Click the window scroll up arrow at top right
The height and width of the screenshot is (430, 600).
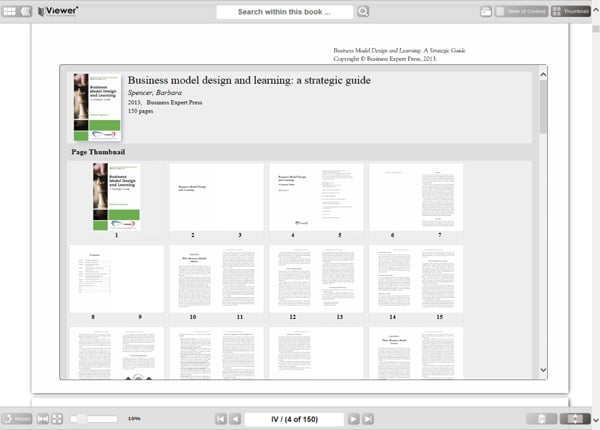point(596,10)
